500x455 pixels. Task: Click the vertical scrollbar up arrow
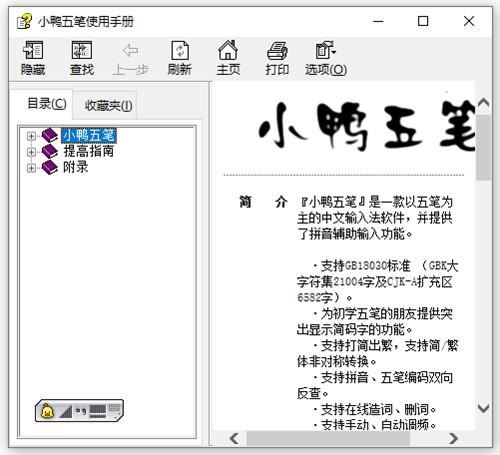484,102
